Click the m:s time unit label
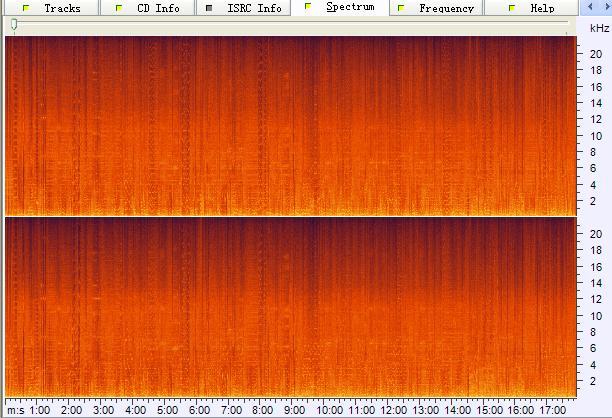Image resolution: width=612 pixels, height=418 pixels. (16, 411)
